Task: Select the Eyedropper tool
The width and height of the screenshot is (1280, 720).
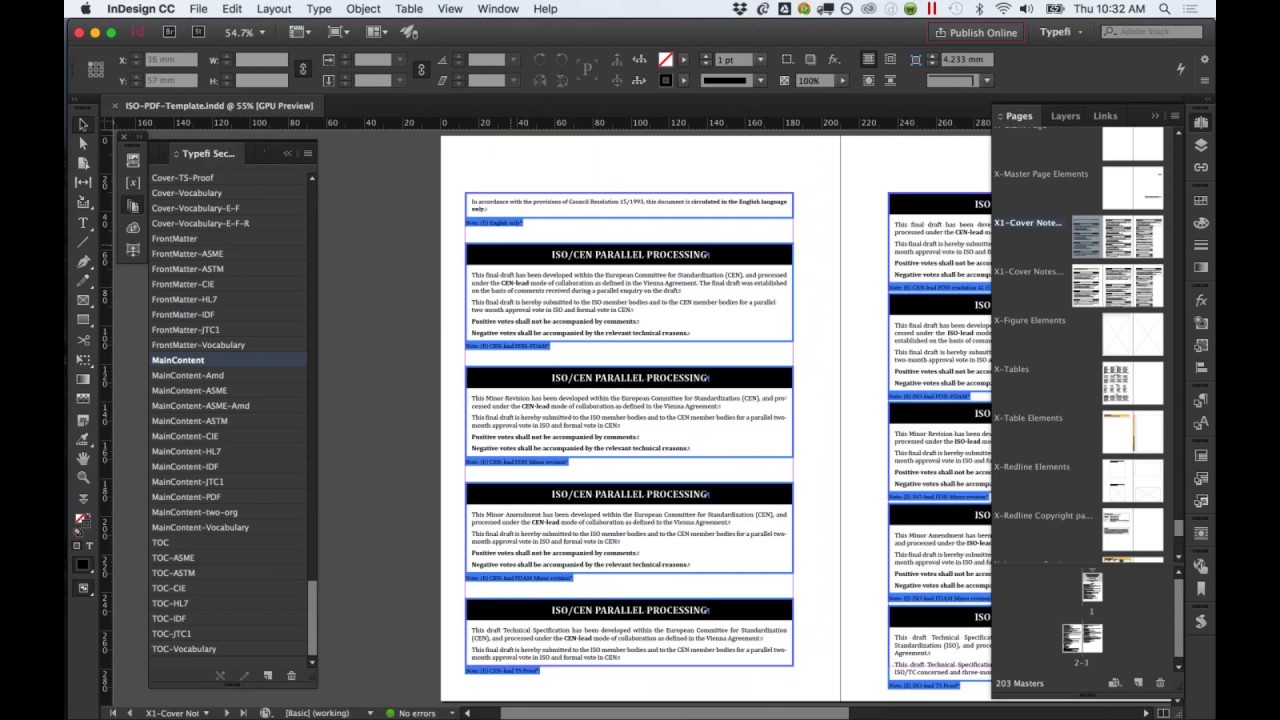Action: tap(83, 438)
